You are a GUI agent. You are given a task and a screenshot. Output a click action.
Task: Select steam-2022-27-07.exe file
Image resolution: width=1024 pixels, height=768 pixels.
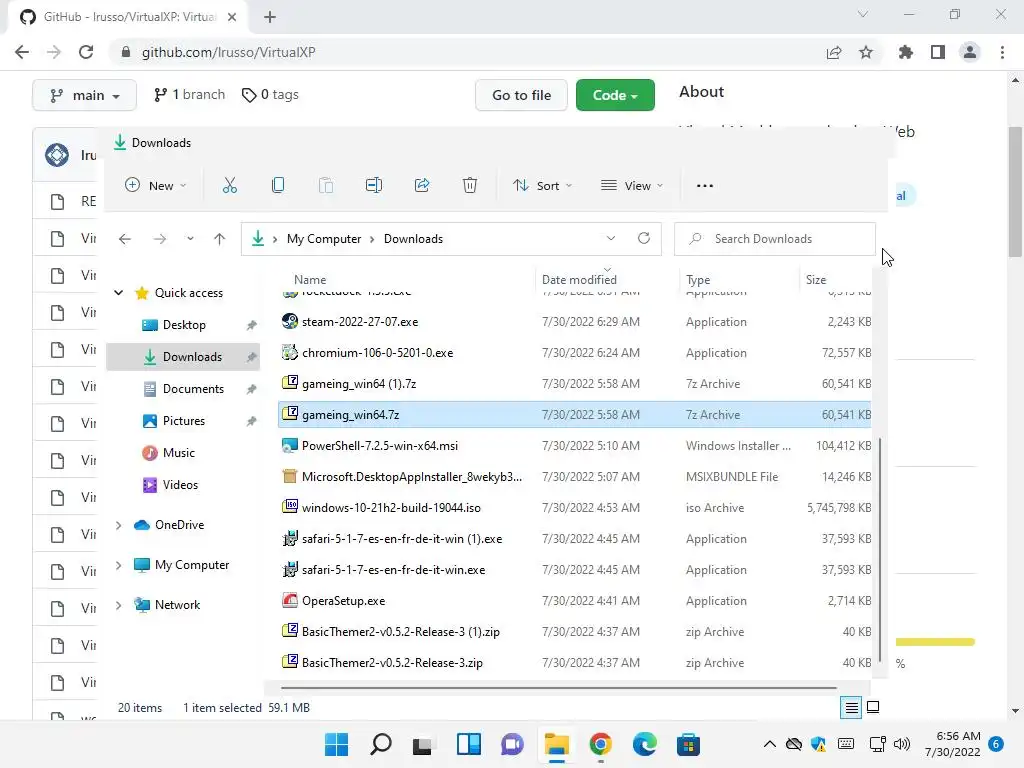point(575,322)
